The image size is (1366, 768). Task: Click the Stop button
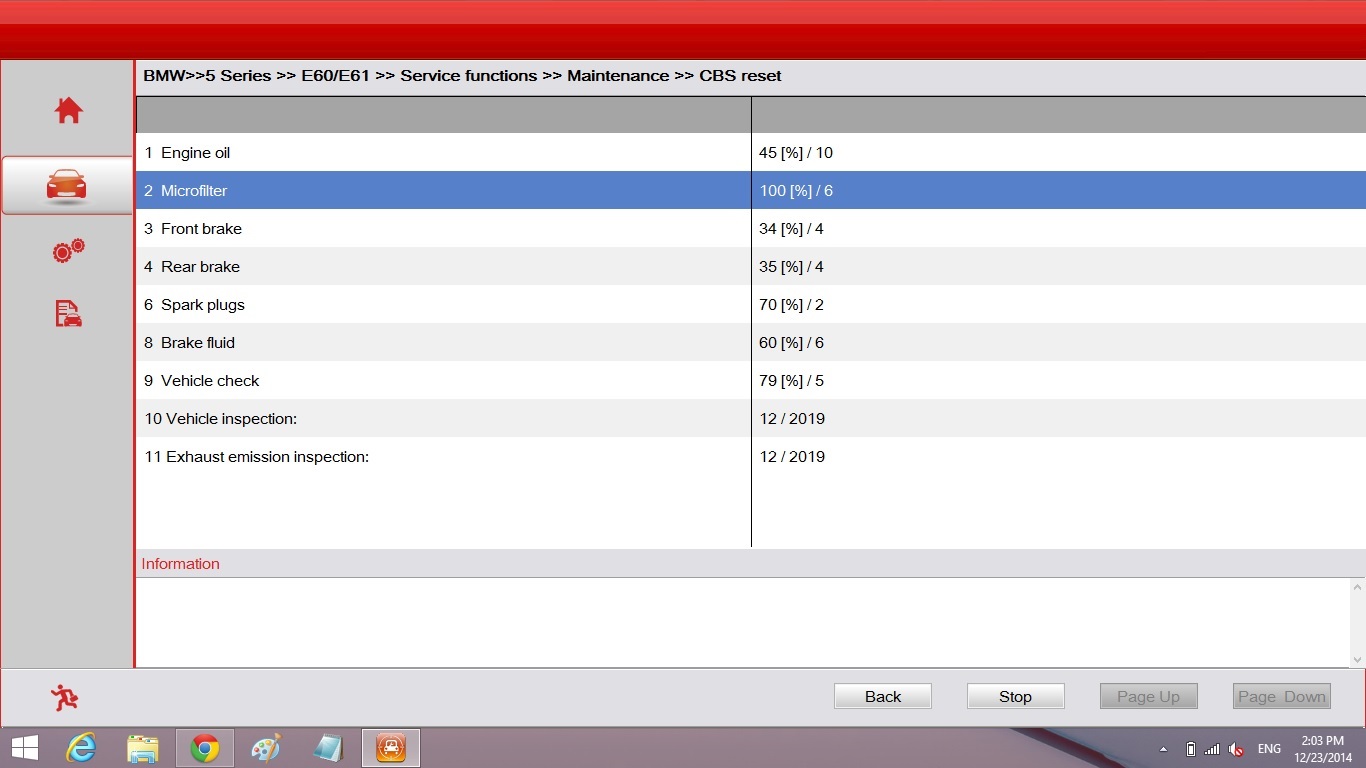pyautogui.click(x=1015, y=697)
